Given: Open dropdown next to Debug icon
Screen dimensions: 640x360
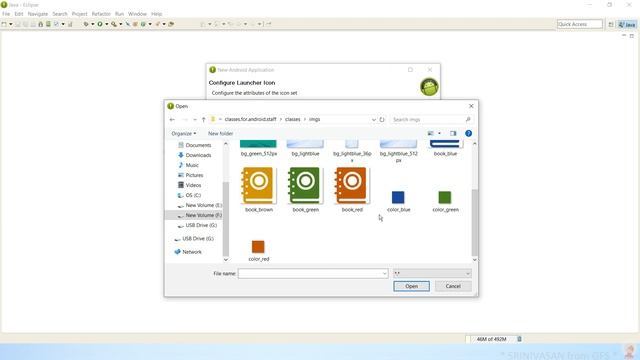Looking at the screenshot, I should coord(93,24).
